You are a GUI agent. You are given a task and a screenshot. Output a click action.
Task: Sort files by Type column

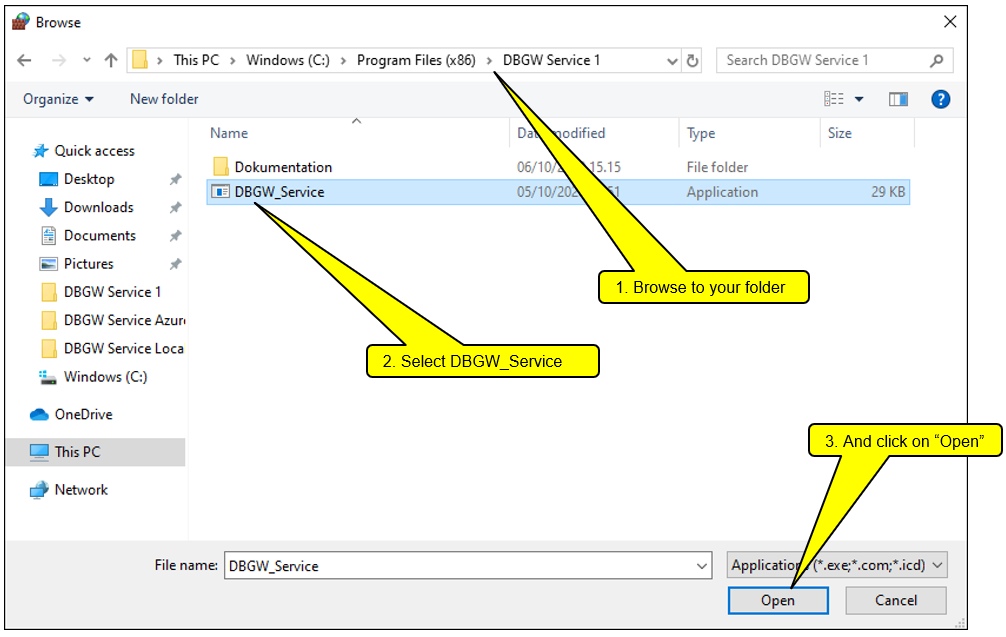point(701,133)
